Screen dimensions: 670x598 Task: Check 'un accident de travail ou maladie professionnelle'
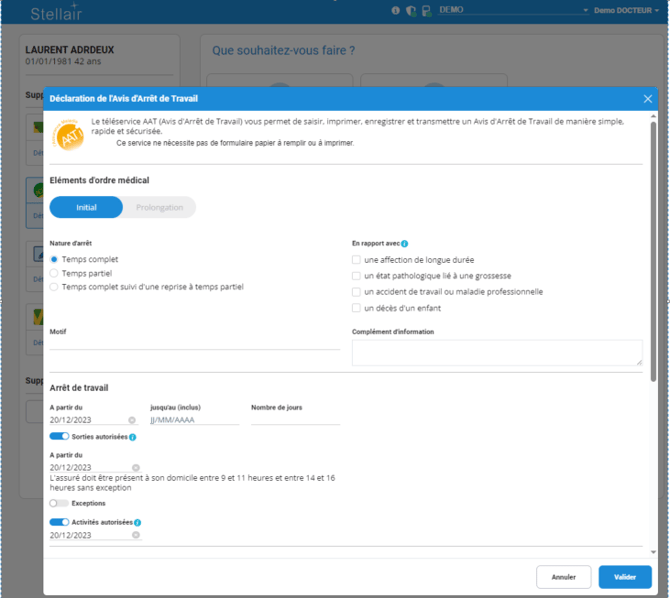click(x=356, y=292)
